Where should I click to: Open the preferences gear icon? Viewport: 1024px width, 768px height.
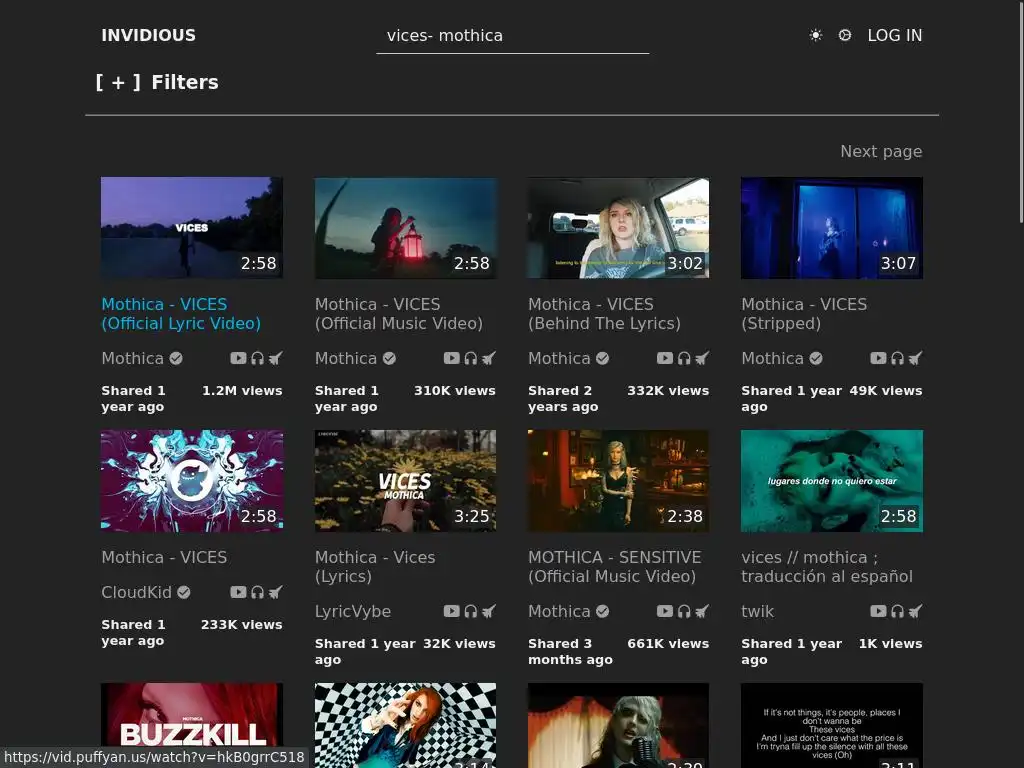[844, 35]
